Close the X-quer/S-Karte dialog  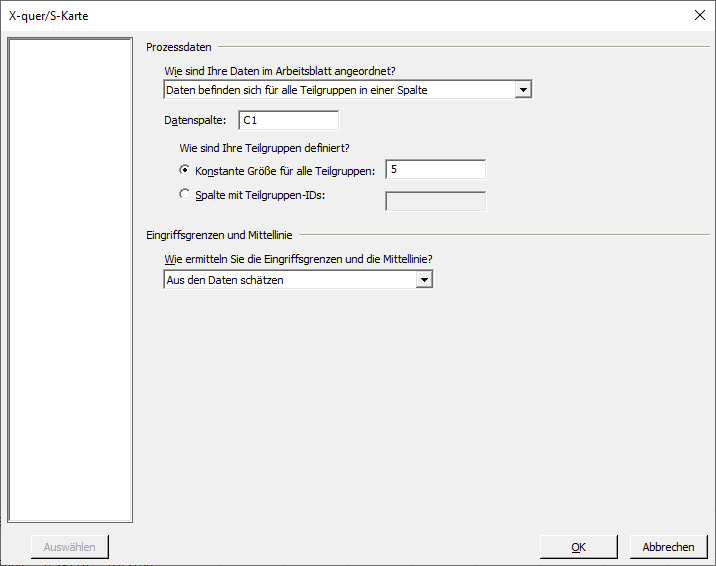700,16
